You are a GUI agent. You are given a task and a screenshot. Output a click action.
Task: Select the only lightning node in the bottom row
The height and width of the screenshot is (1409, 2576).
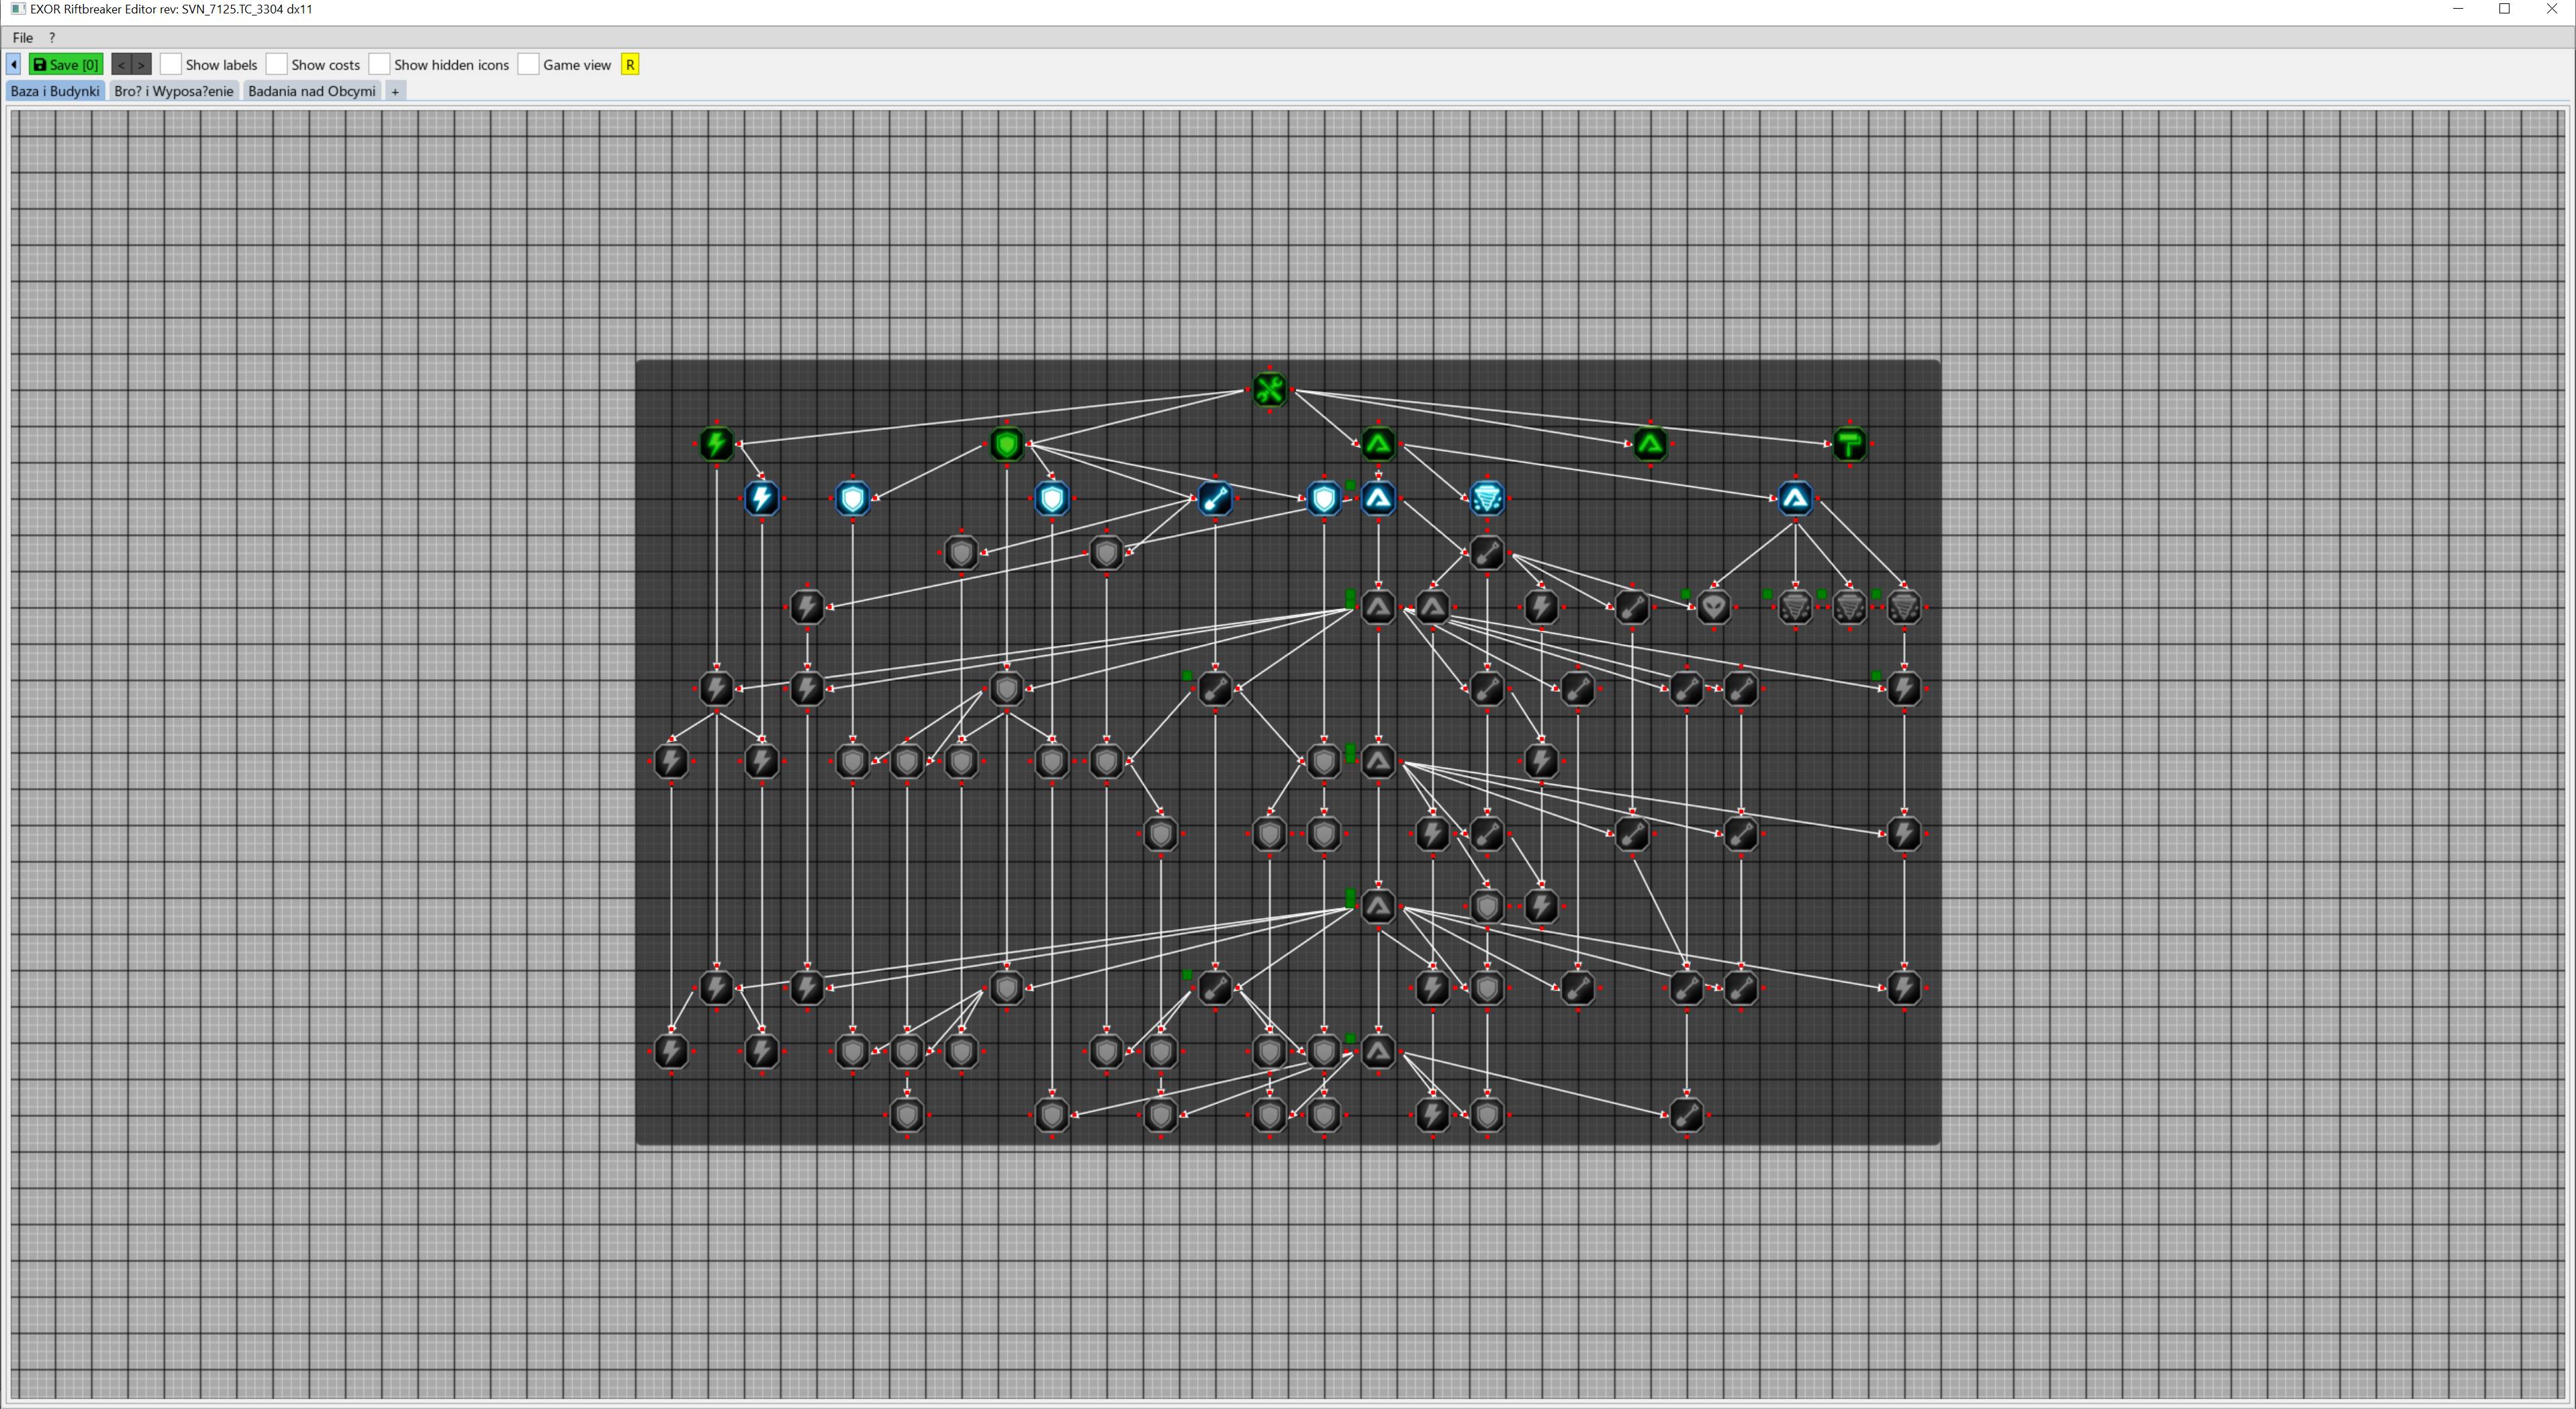pyautogui.click(x=1432, y=1115)
